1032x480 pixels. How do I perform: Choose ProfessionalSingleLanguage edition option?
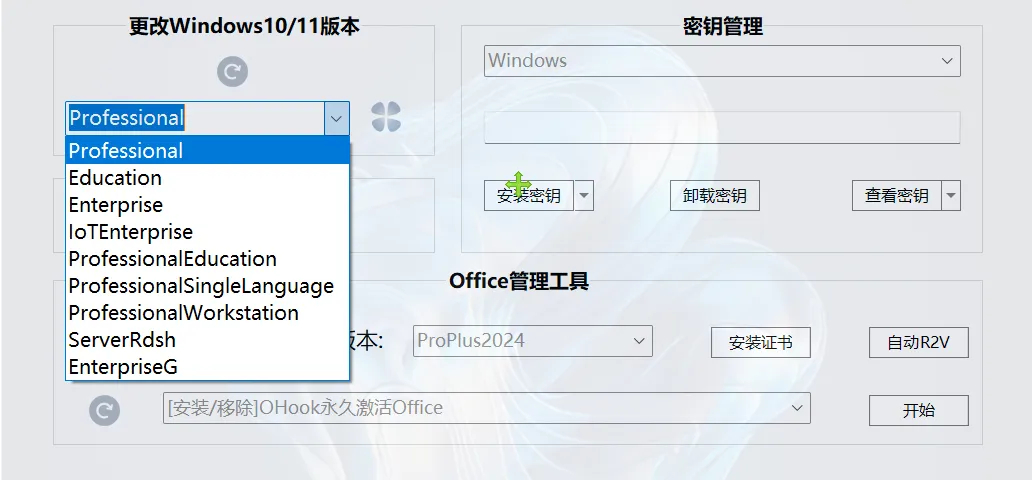pyautogui.click(x=207, y=286)
